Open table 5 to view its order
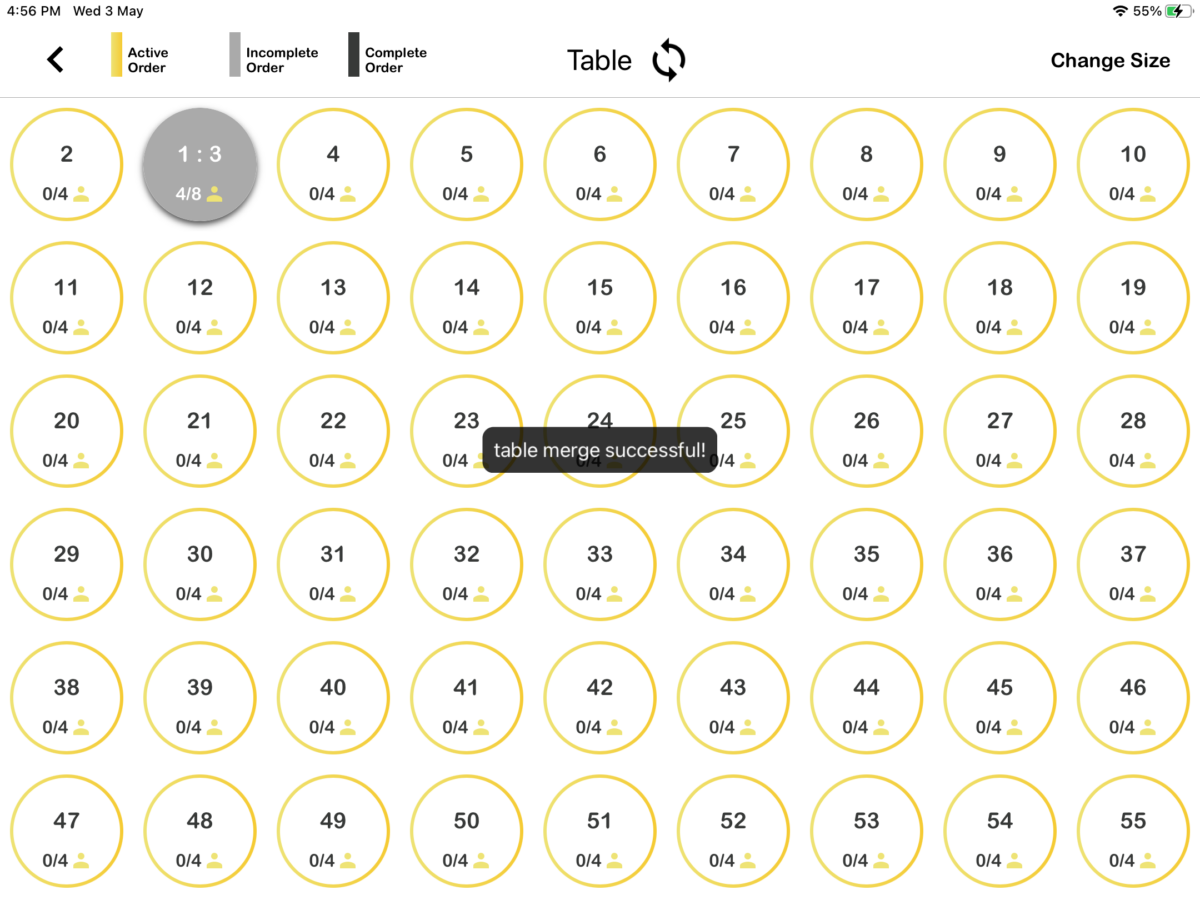Image resolution: width=1200 pixels, height=900 pixels. tap(466, 164)
